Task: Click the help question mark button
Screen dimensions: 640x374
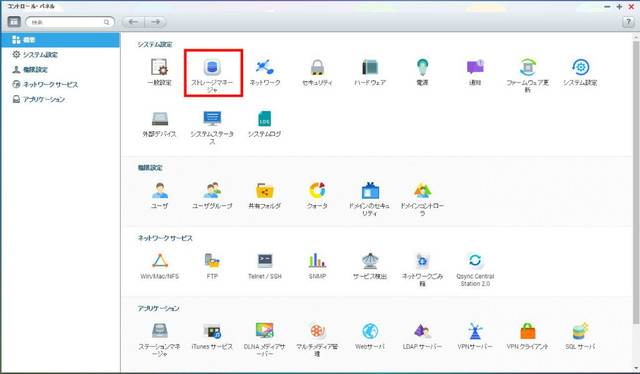Action: pos(628,22)
